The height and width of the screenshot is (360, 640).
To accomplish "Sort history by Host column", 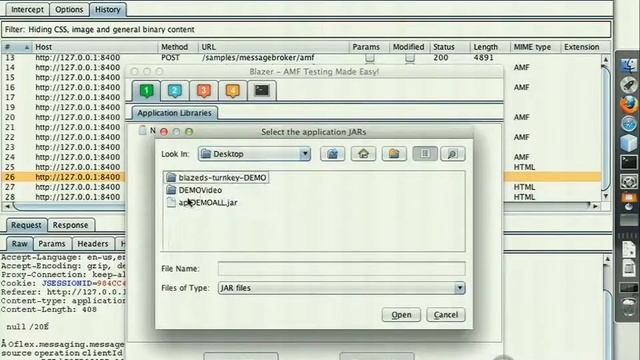I will click(x=94, y=47).
